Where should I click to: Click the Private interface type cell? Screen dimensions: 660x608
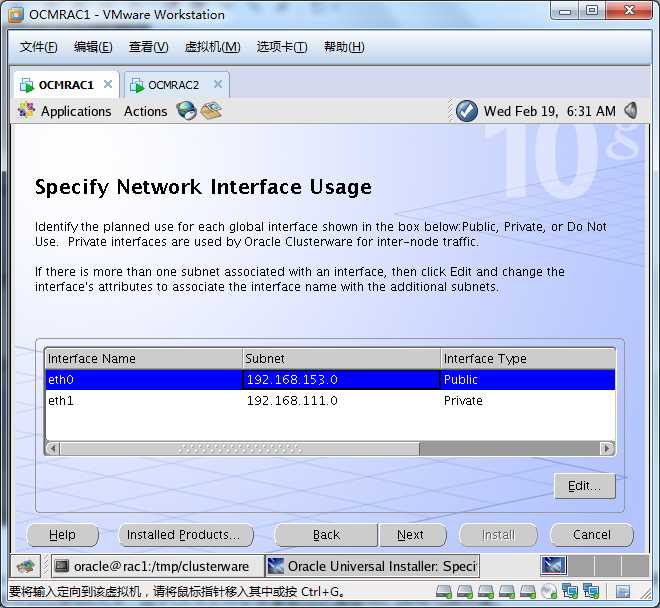[528, 400]
